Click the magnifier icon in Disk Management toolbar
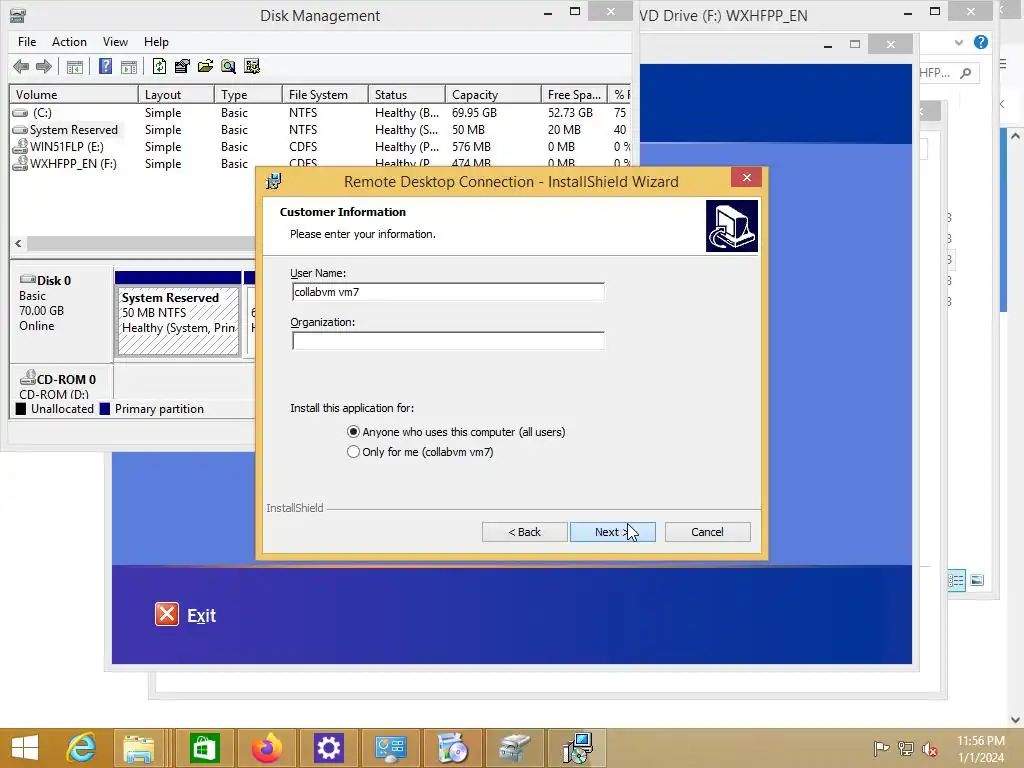Viewport: 1024px width, 768px height. point(228,66)
